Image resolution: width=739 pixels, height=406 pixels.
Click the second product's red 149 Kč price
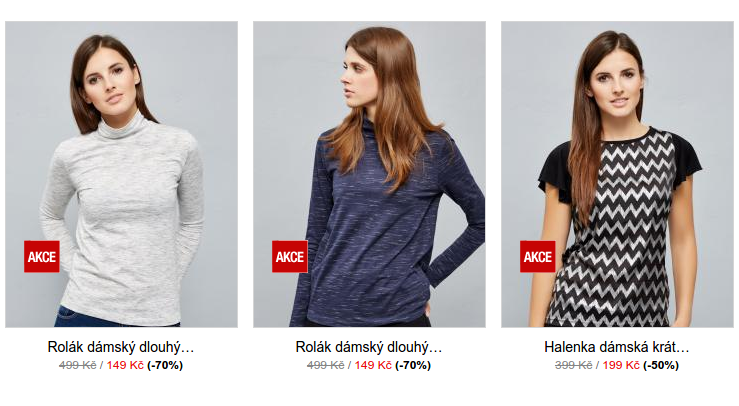point(373,365)
